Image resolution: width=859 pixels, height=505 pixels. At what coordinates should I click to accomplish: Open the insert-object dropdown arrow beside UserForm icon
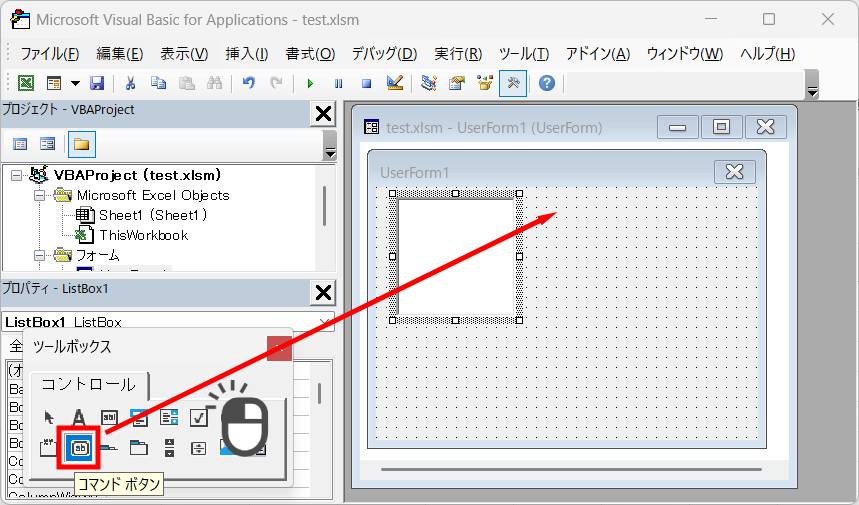click(75, 83)
